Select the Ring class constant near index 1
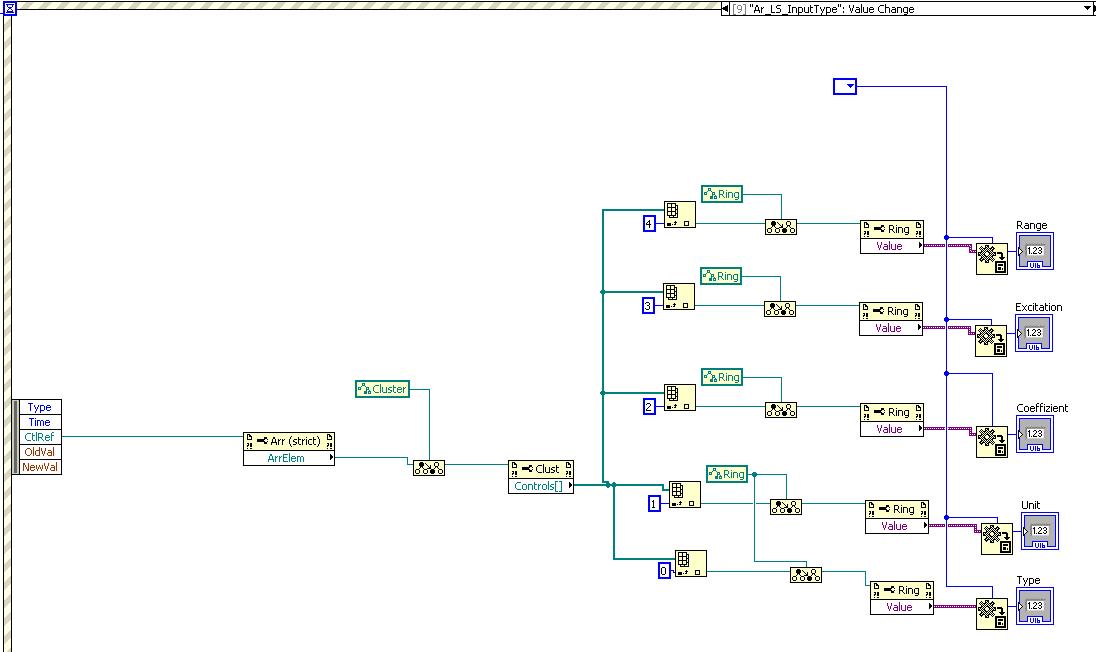 point(727,474)
